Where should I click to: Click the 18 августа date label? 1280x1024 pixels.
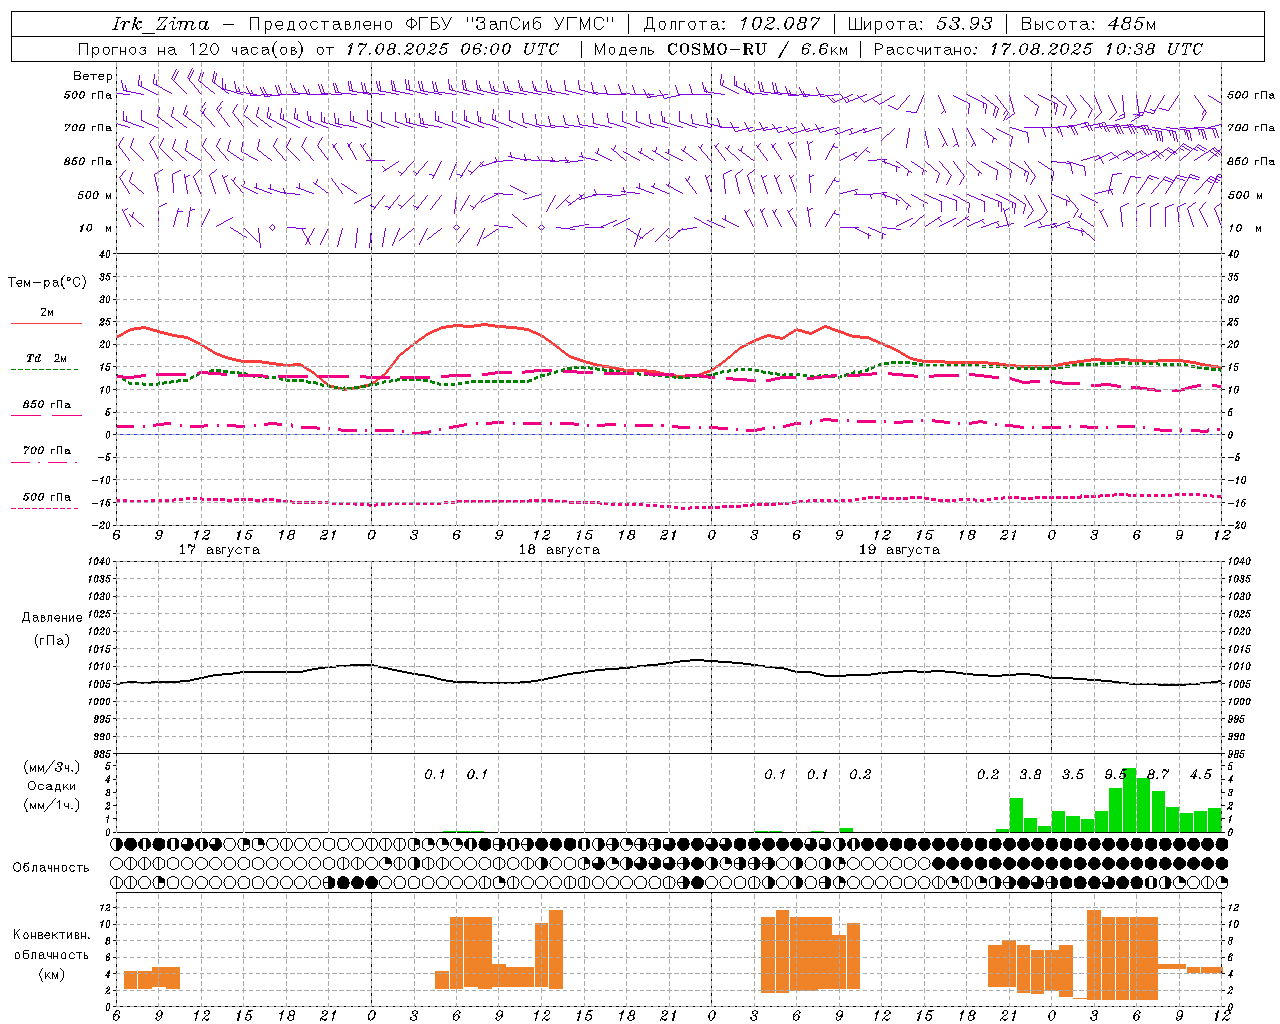coord(559,550)
